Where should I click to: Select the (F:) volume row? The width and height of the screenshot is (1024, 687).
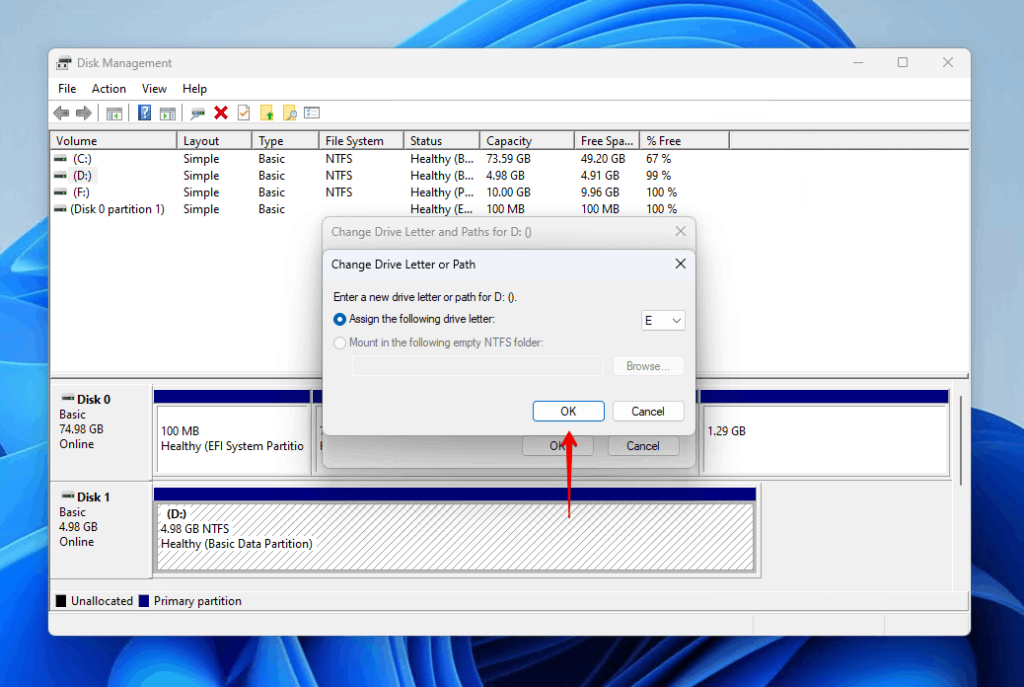point(82,192)
